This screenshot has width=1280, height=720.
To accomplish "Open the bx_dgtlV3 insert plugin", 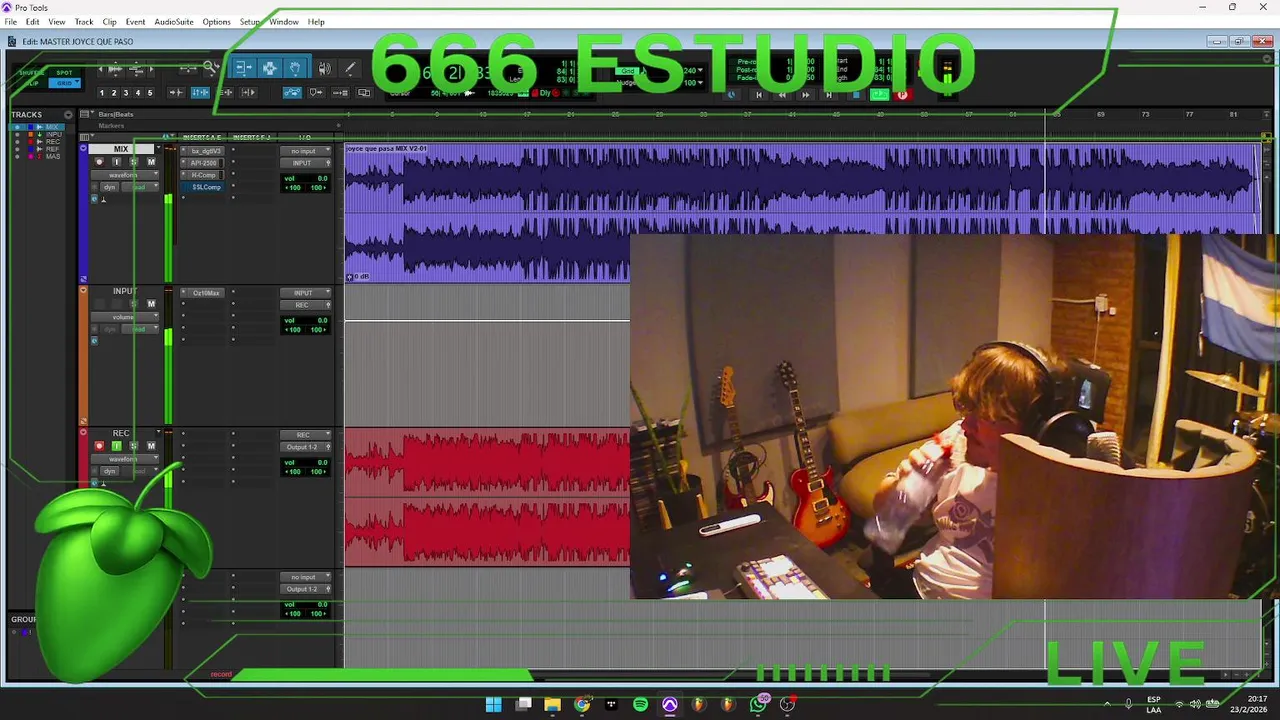I will point(203,151).
